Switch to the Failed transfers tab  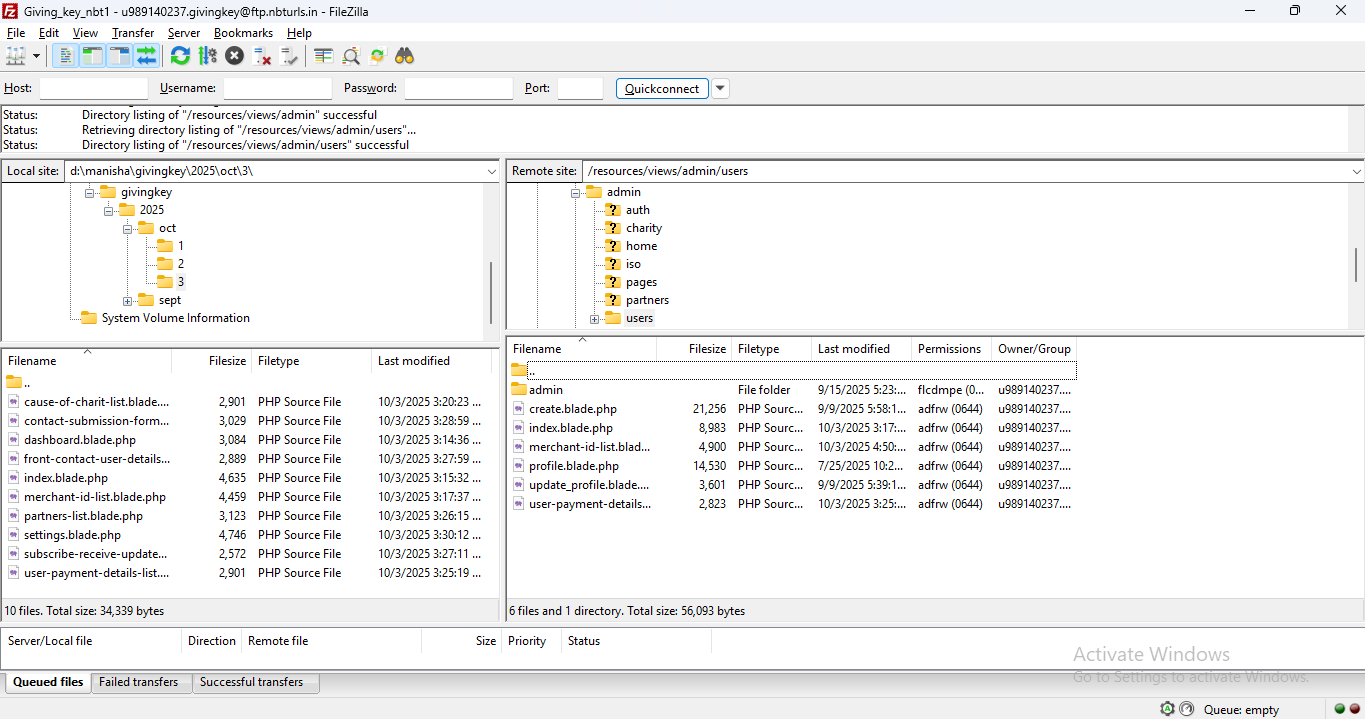click(138, 682)
